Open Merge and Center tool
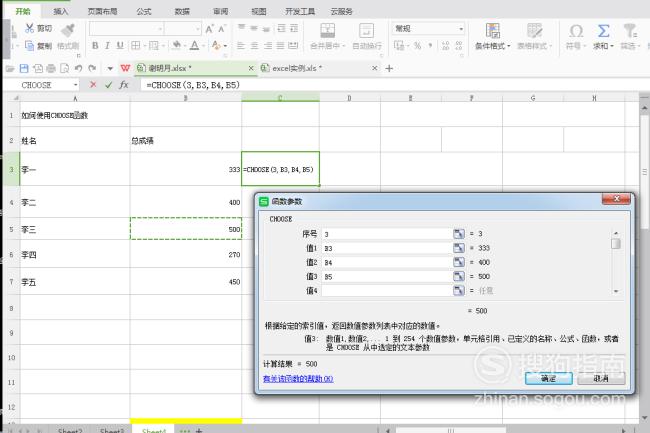Viewport: 650px width, 433px height. (327, 31)
